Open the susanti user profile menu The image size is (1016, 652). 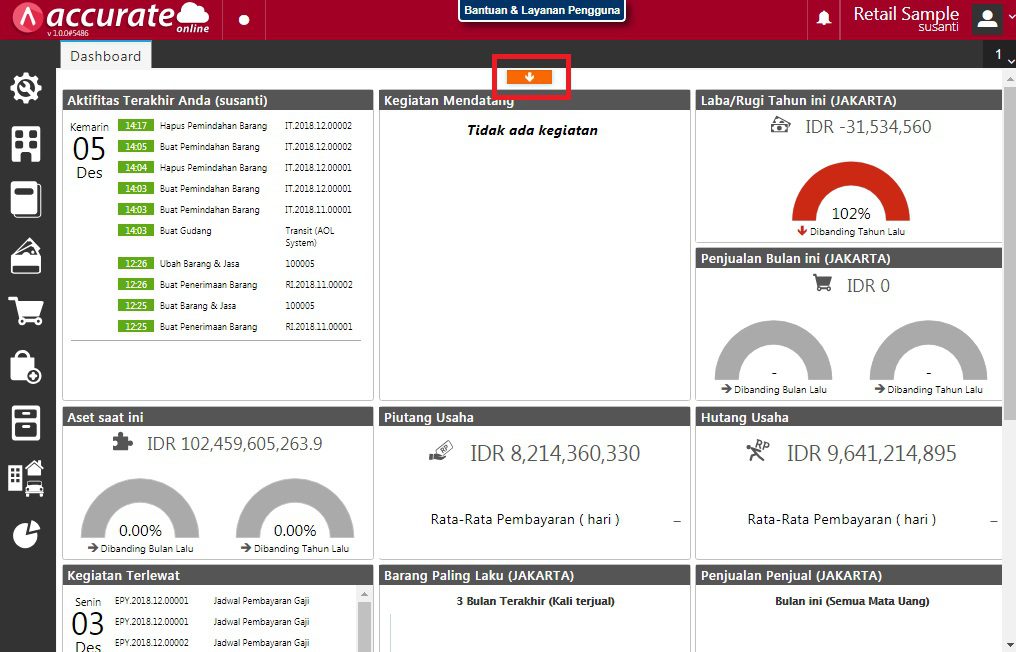pos(986,19)
